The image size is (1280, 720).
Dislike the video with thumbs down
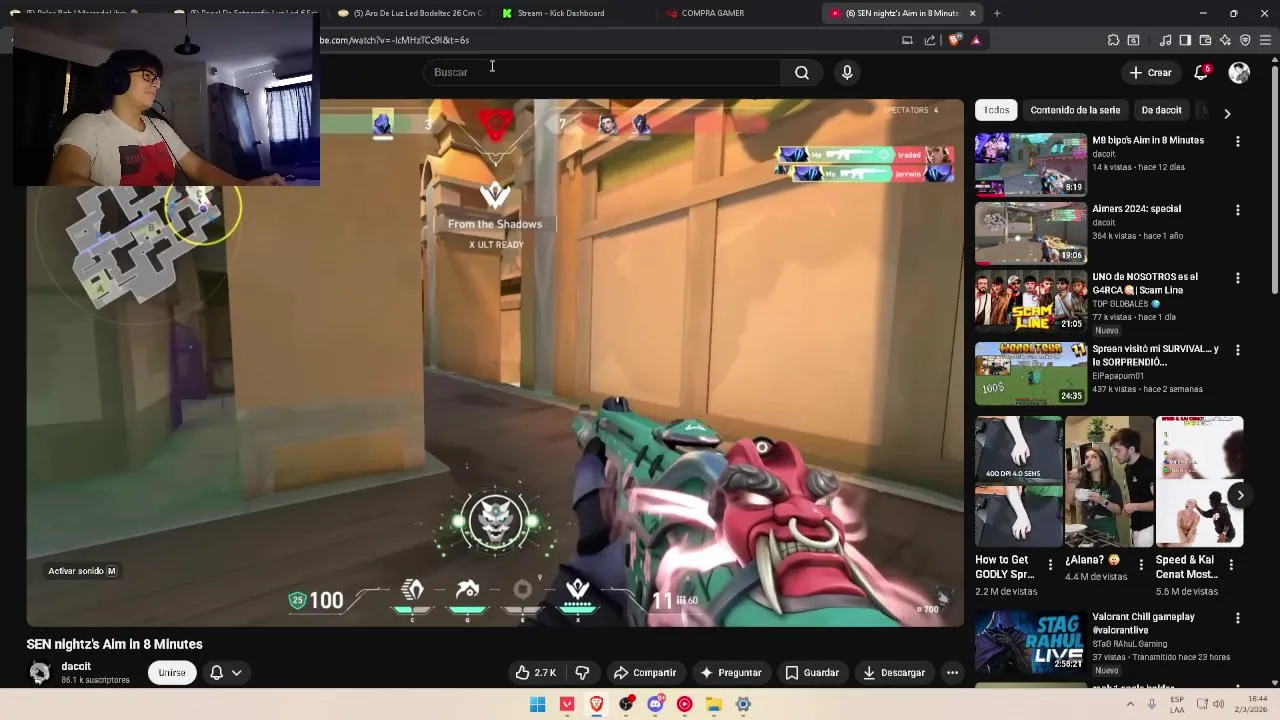pyautogui.click(x=582, y=673)
